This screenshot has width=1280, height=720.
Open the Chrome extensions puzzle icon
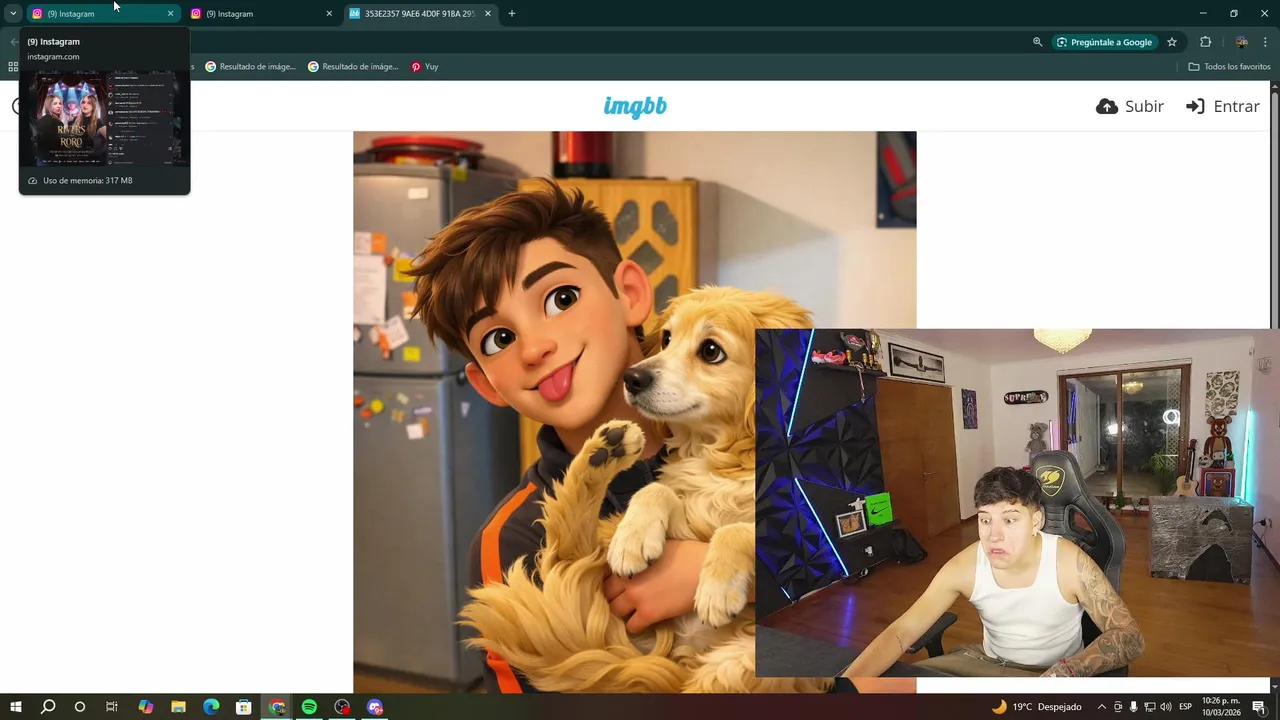click(x=1205, y=42)
